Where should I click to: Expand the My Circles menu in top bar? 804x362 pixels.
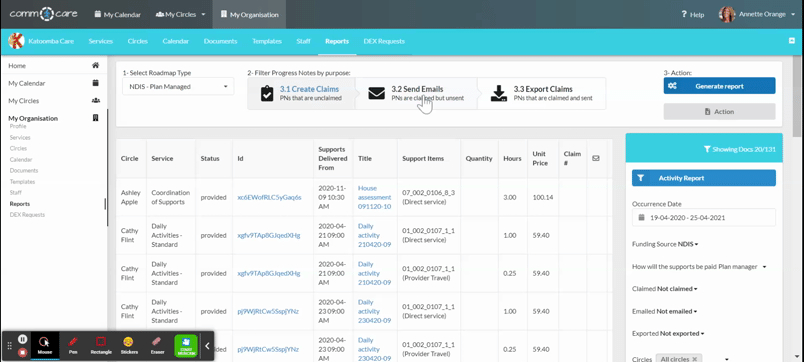[180, 14]
